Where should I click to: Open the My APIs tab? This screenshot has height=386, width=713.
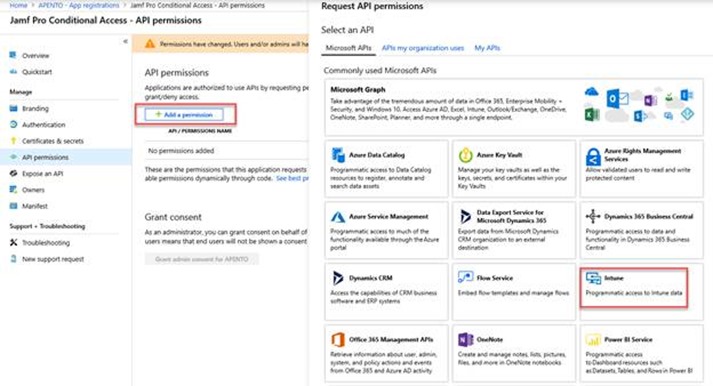click(x=487, y=48)
